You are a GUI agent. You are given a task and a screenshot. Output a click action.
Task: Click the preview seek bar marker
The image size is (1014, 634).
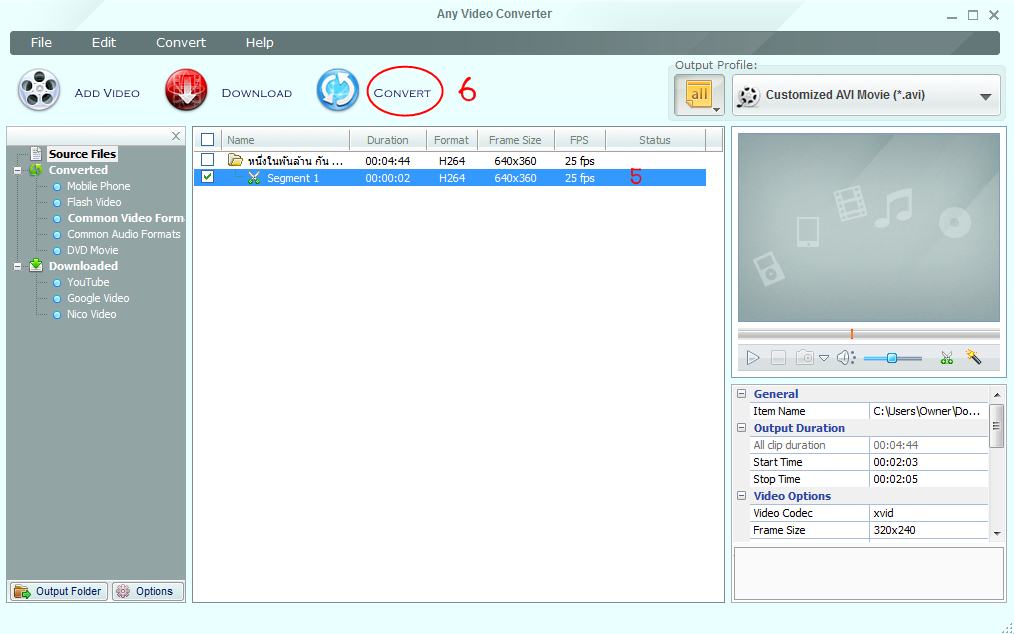tap(852, 334)
